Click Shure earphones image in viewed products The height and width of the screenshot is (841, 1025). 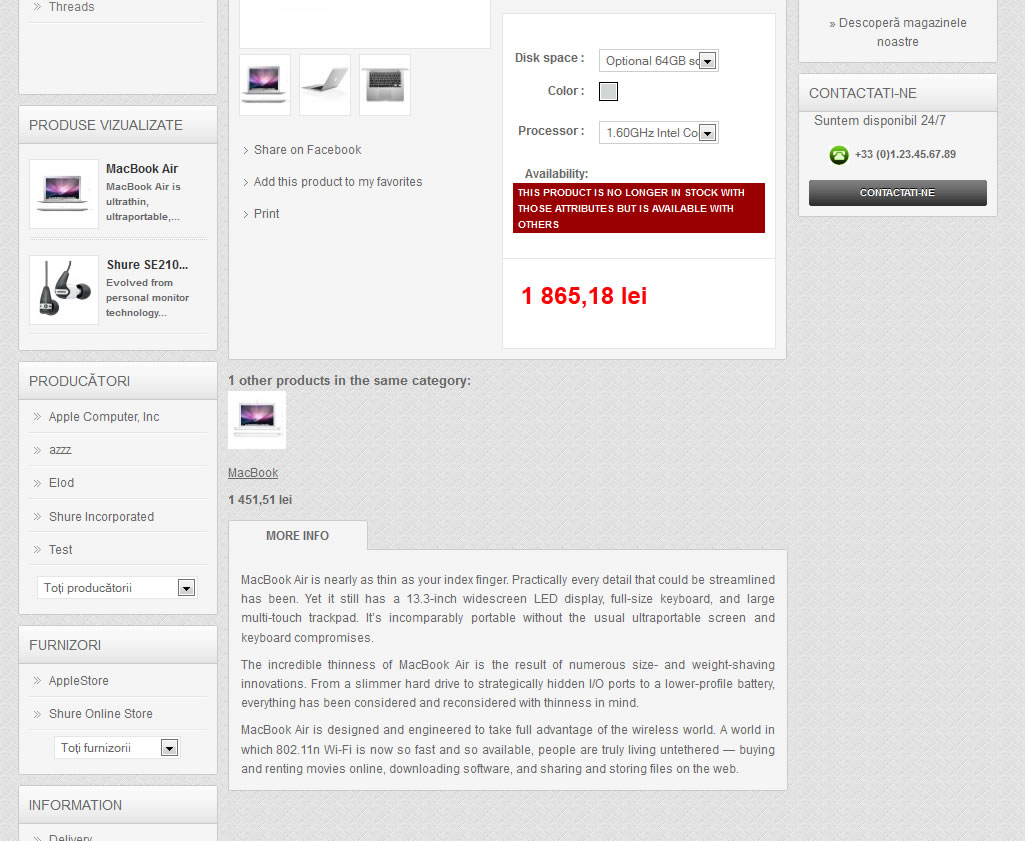pyautogui.click(x=64, y=289)
